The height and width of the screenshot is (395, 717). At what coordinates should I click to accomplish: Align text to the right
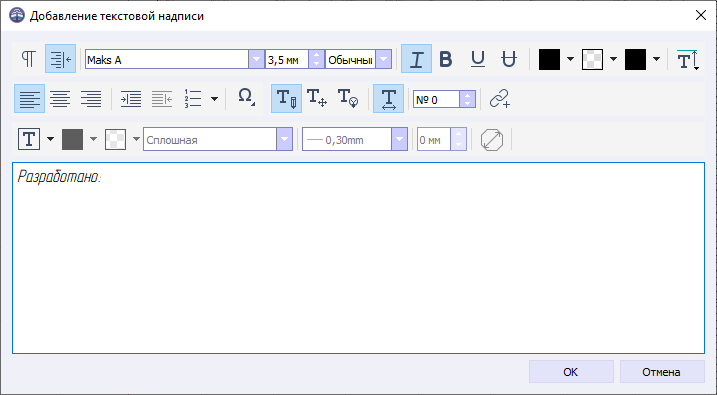pos(91,98)
